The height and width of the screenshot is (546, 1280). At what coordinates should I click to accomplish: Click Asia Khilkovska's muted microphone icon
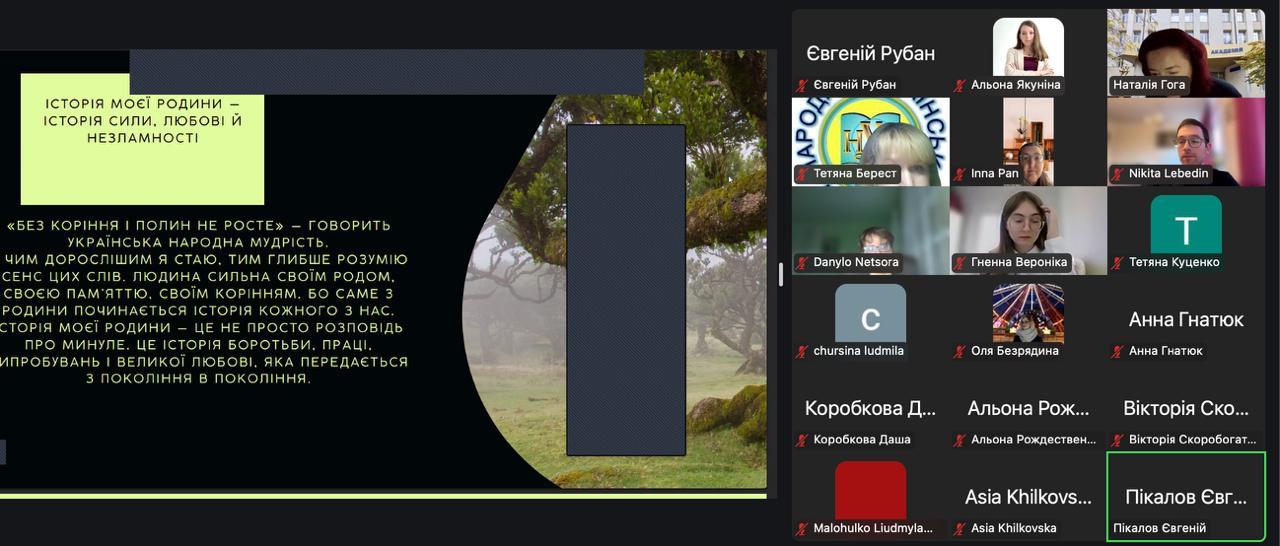click(960, 528)
